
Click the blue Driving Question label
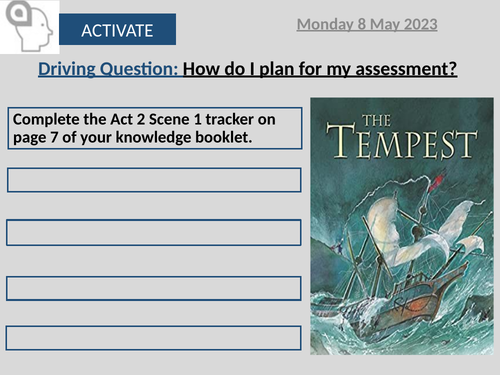coord(108,69)
